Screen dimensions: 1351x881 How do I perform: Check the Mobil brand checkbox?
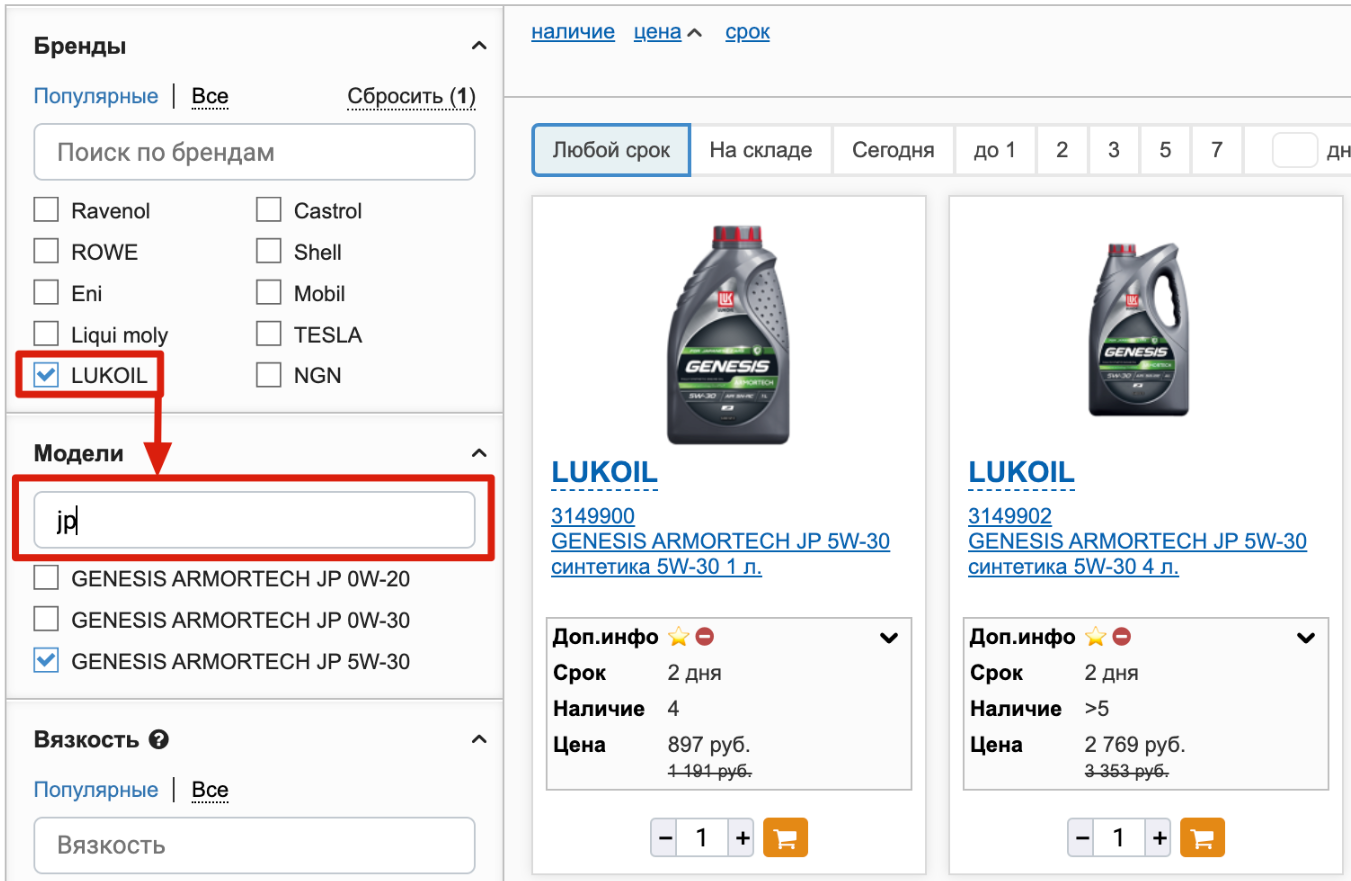click(x=268, y=293)
